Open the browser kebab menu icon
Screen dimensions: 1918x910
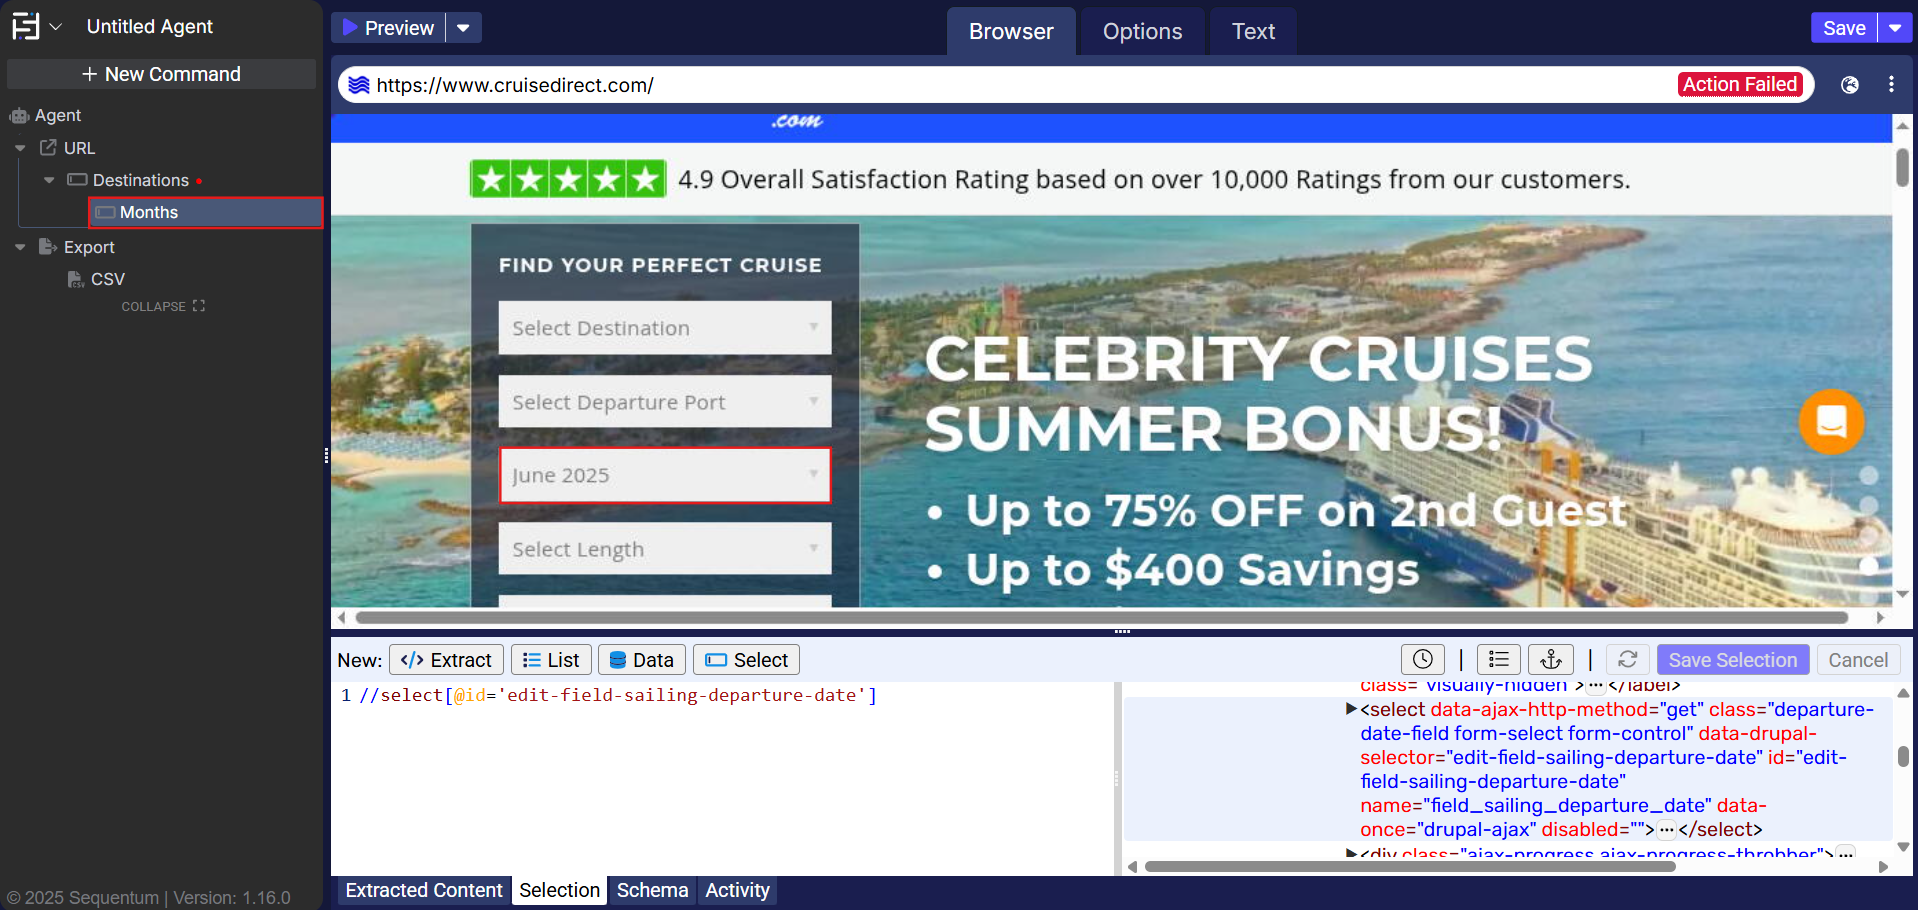tap(1890, 85)
